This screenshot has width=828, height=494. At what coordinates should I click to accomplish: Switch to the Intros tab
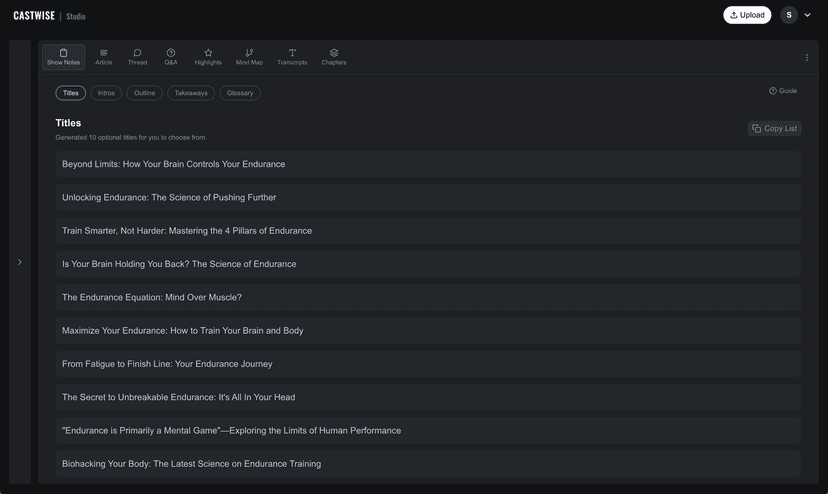tap(106, 93)
